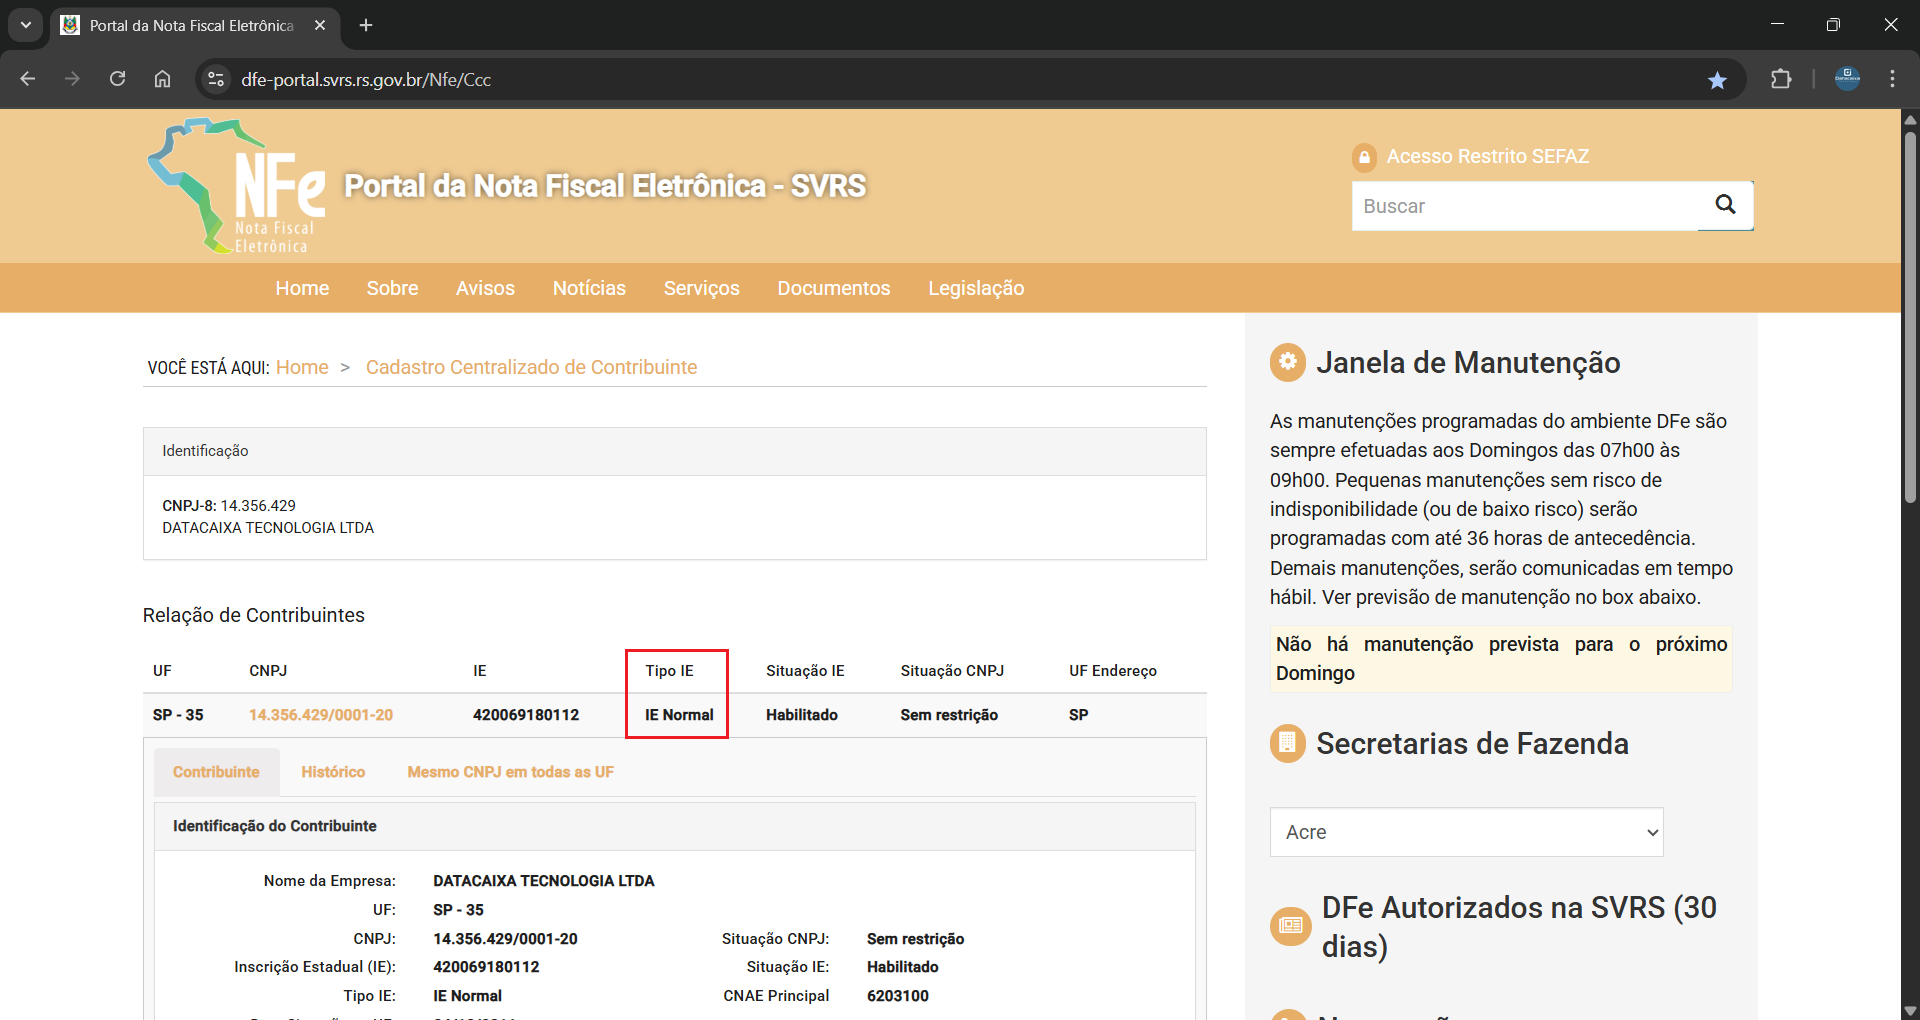Open the Serviços menu
Screen dimensions: 1920x1020
click(x=701, y=288)
